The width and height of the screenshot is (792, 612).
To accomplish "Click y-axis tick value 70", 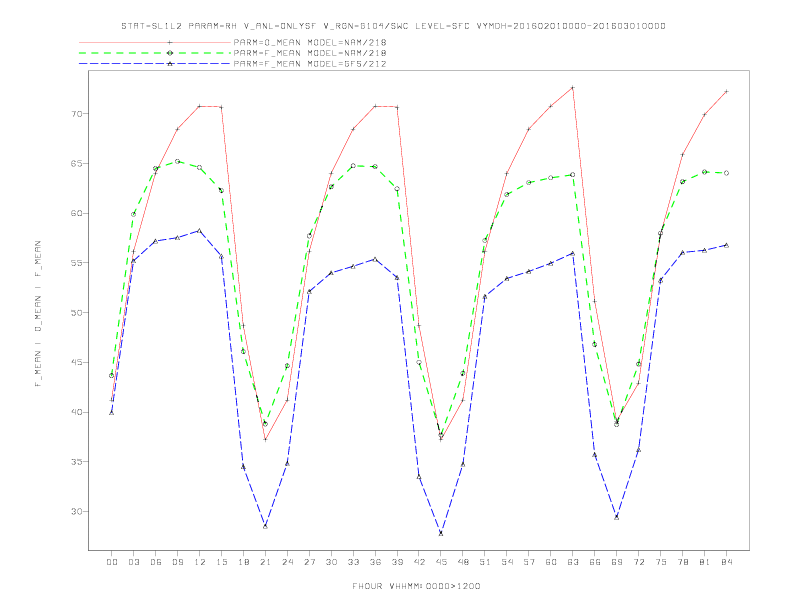I will (76, 114).
